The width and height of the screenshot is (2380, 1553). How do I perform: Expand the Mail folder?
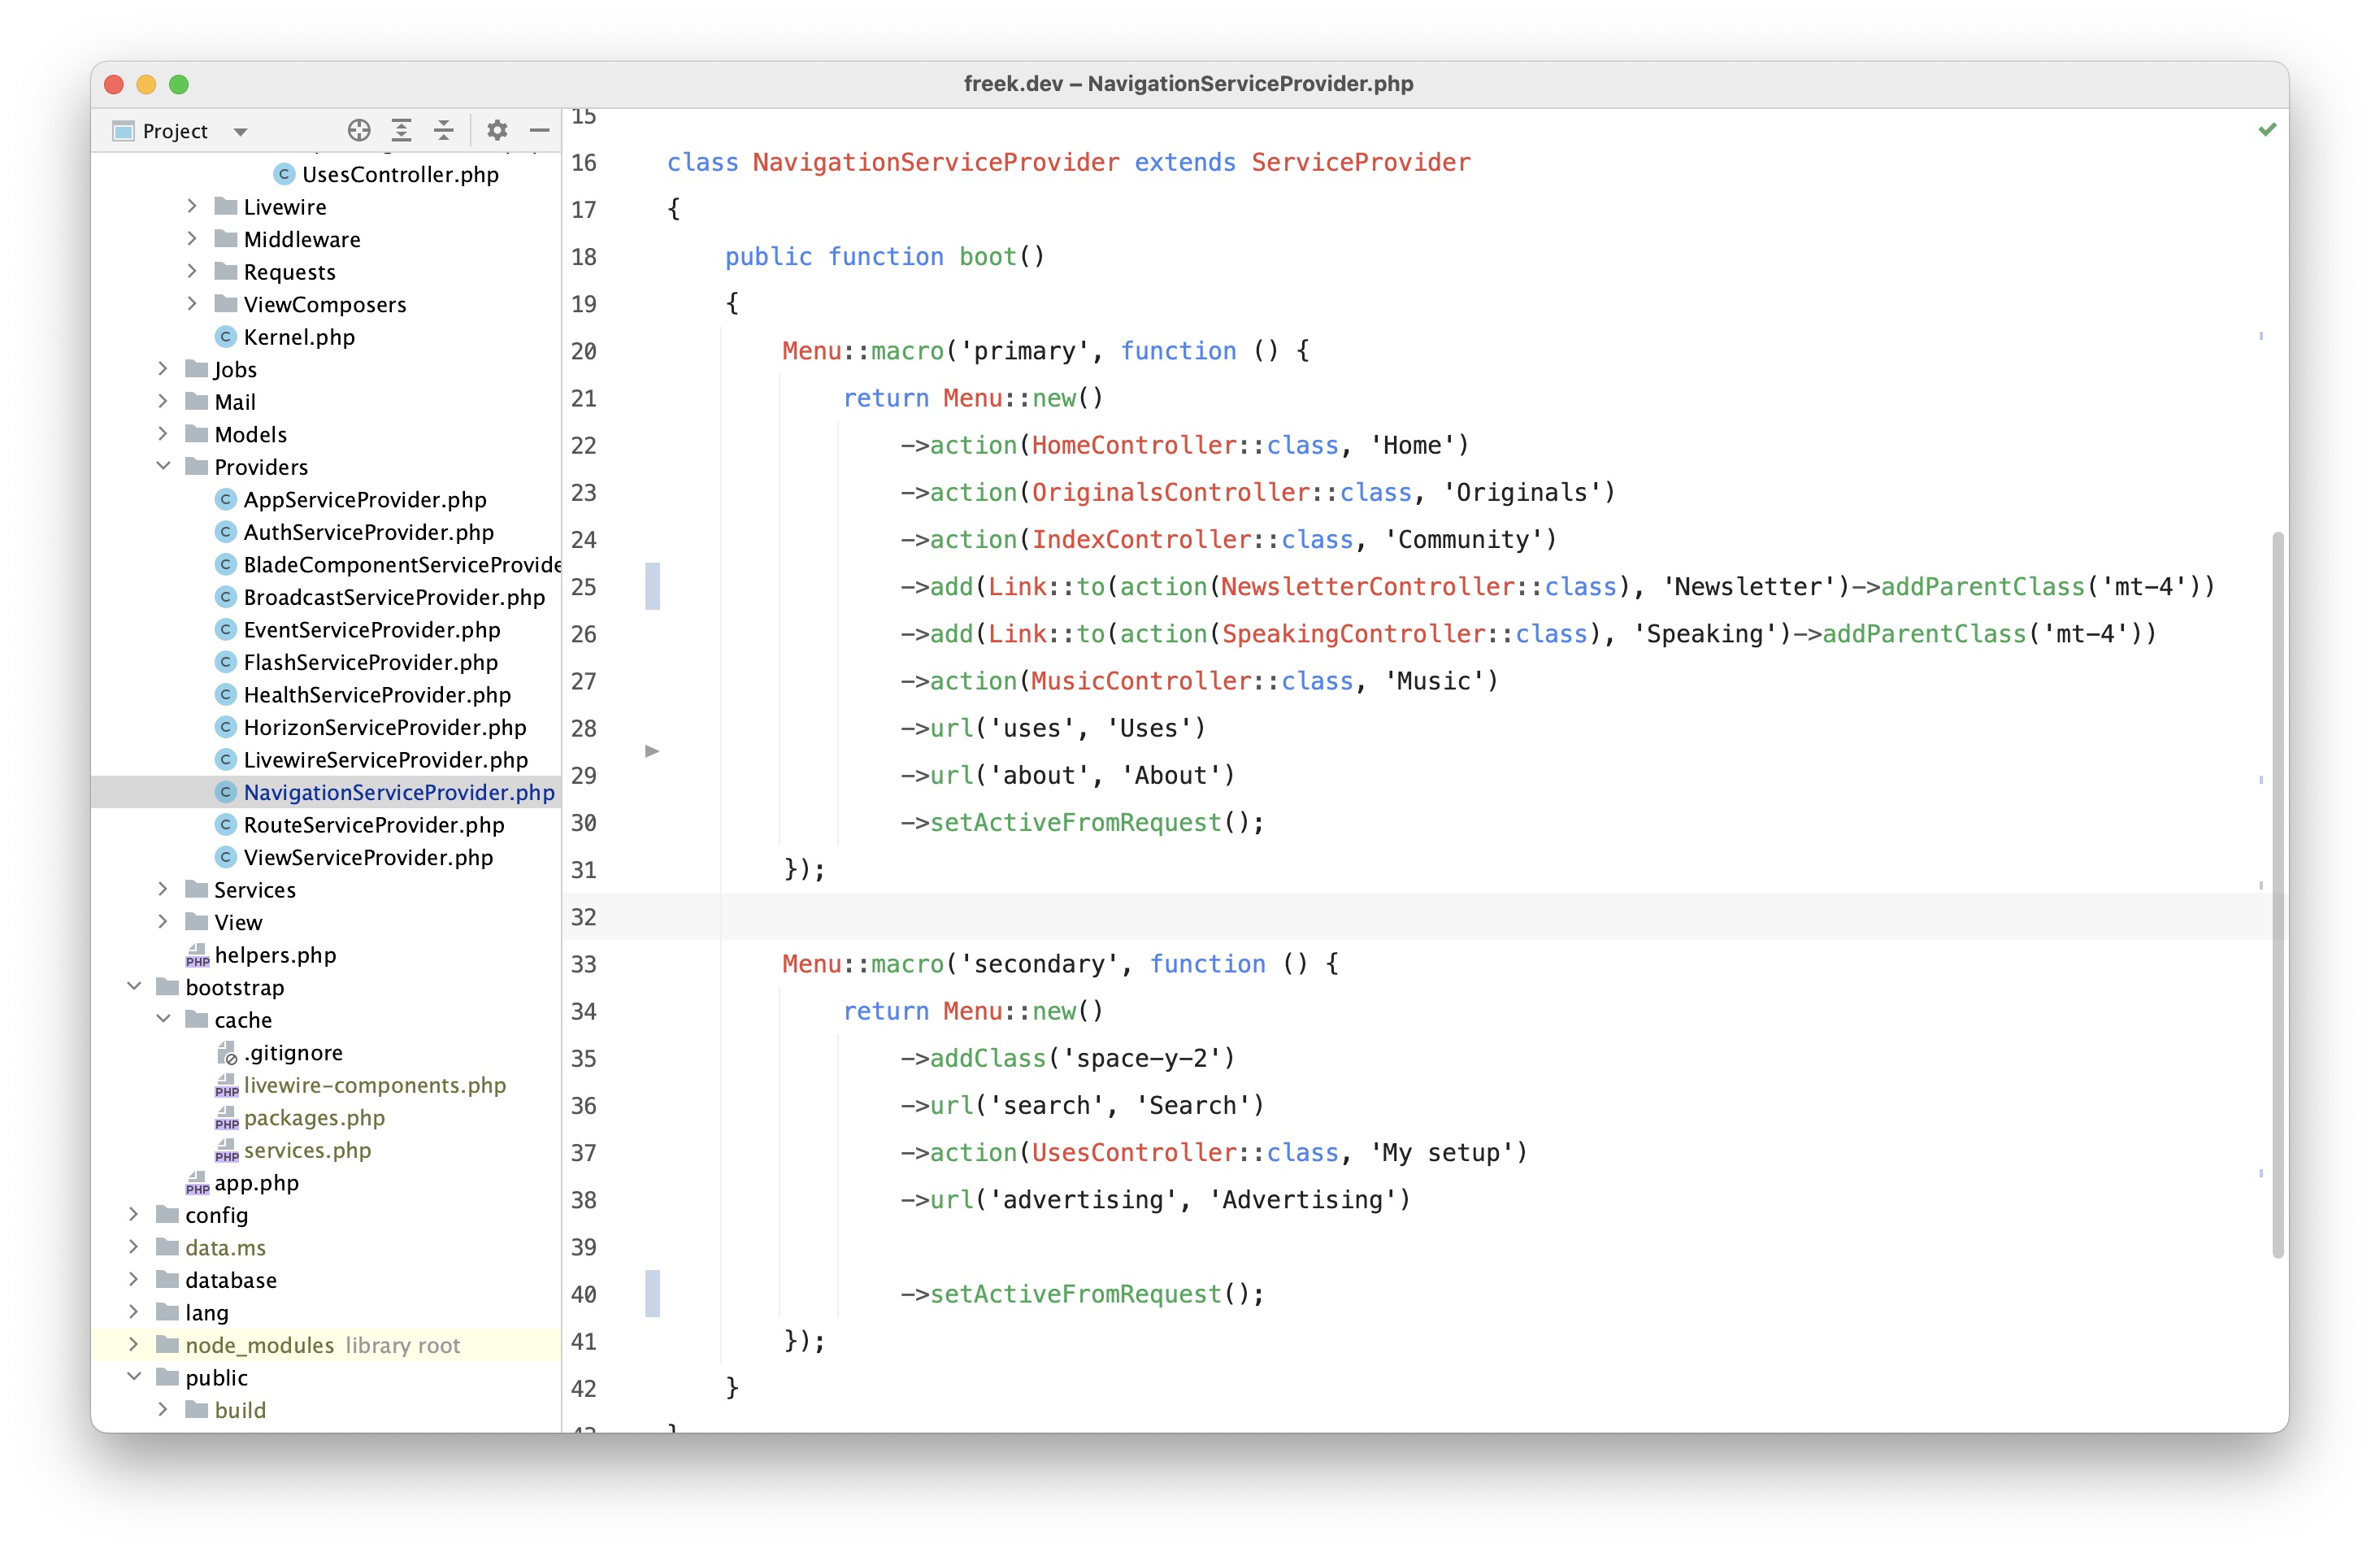point(163,401)
